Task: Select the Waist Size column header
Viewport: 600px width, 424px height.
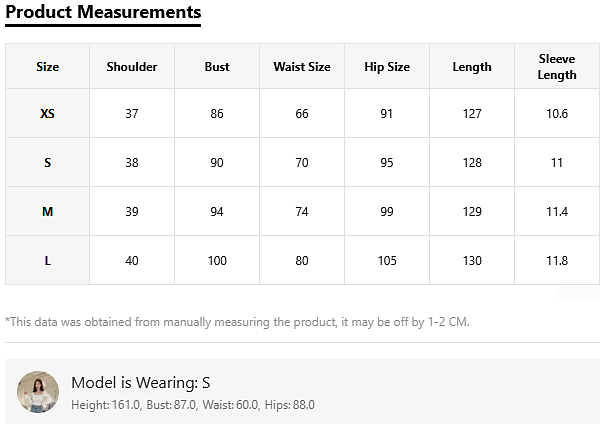Action: [302, 67]
